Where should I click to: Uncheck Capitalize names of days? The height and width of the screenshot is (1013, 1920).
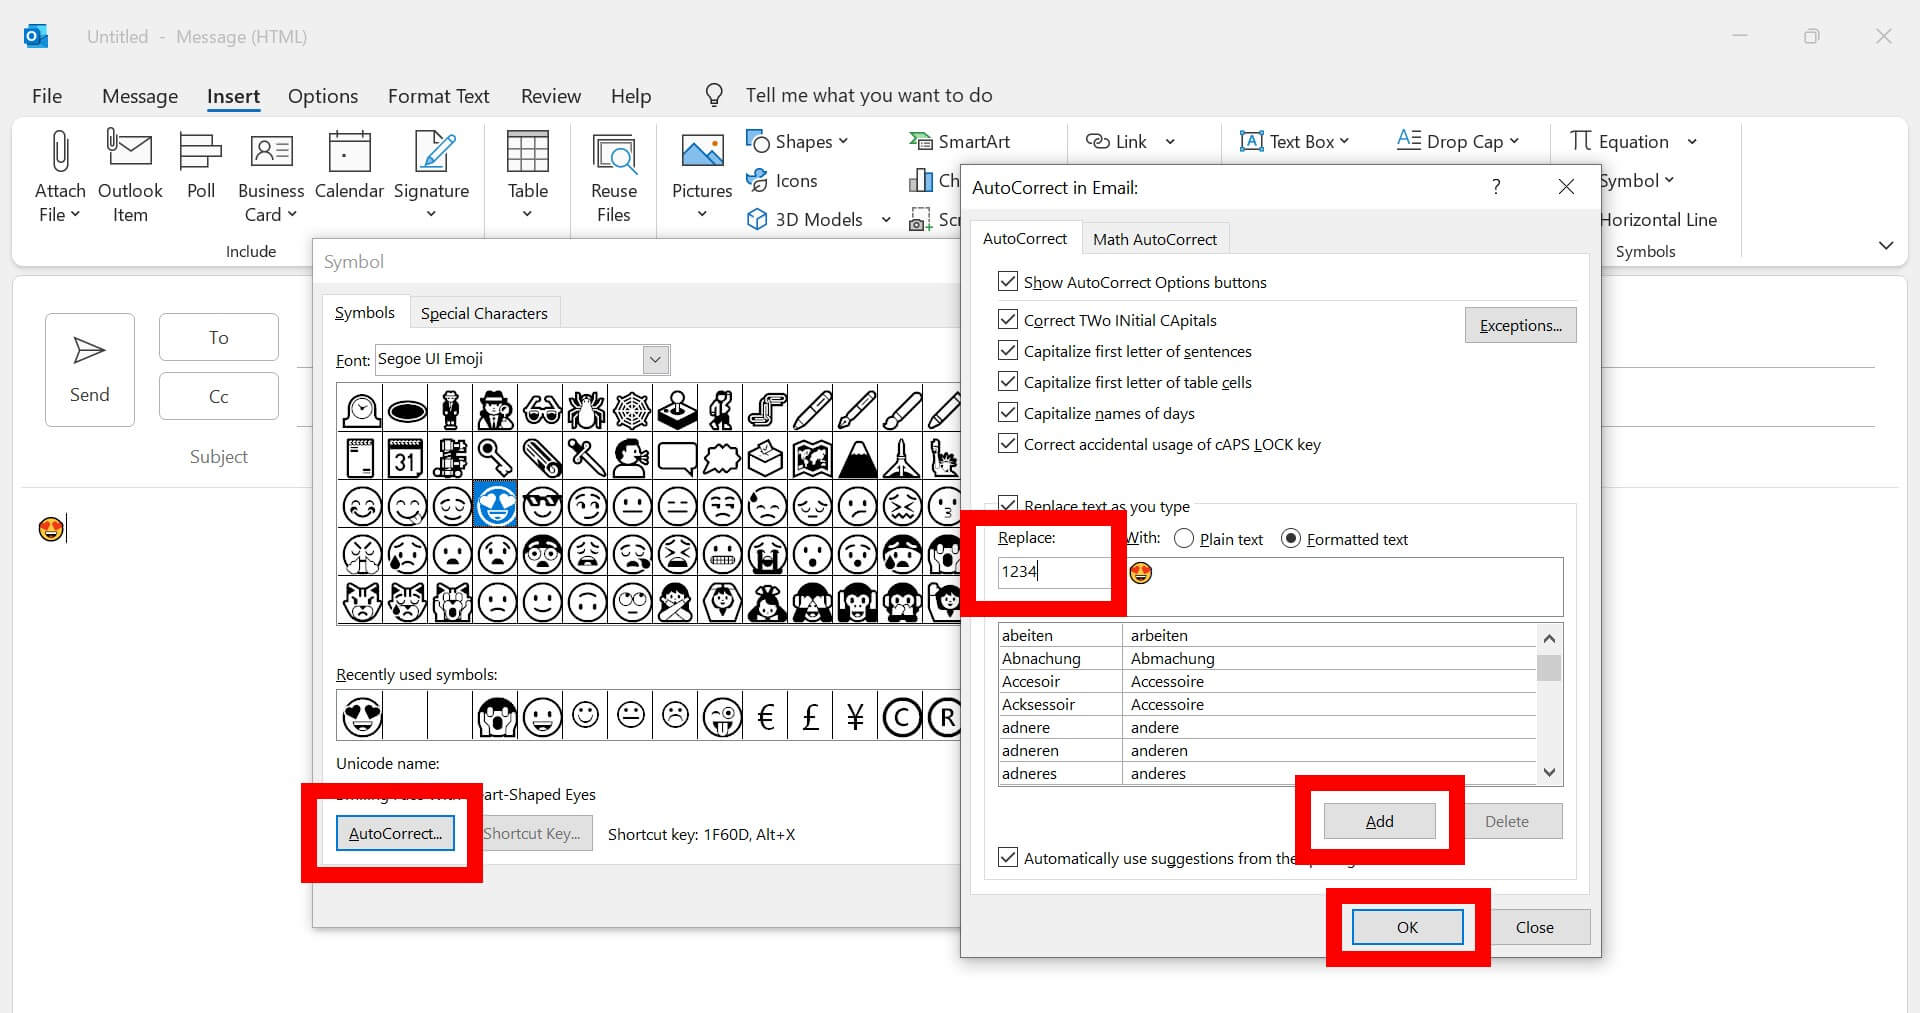(1008, 412)
